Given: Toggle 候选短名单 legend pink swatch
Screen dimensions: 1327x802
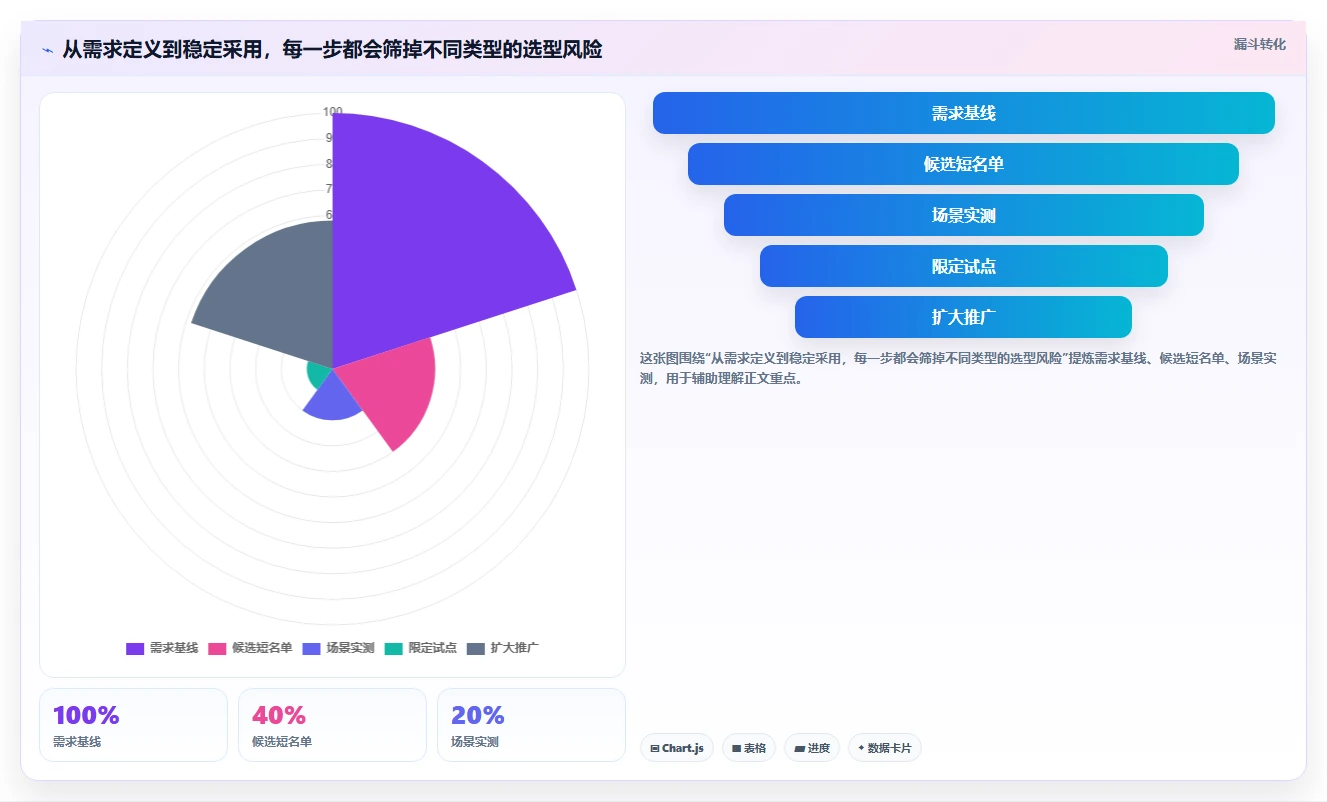Looking at the screenshot, I should [217, 648].
